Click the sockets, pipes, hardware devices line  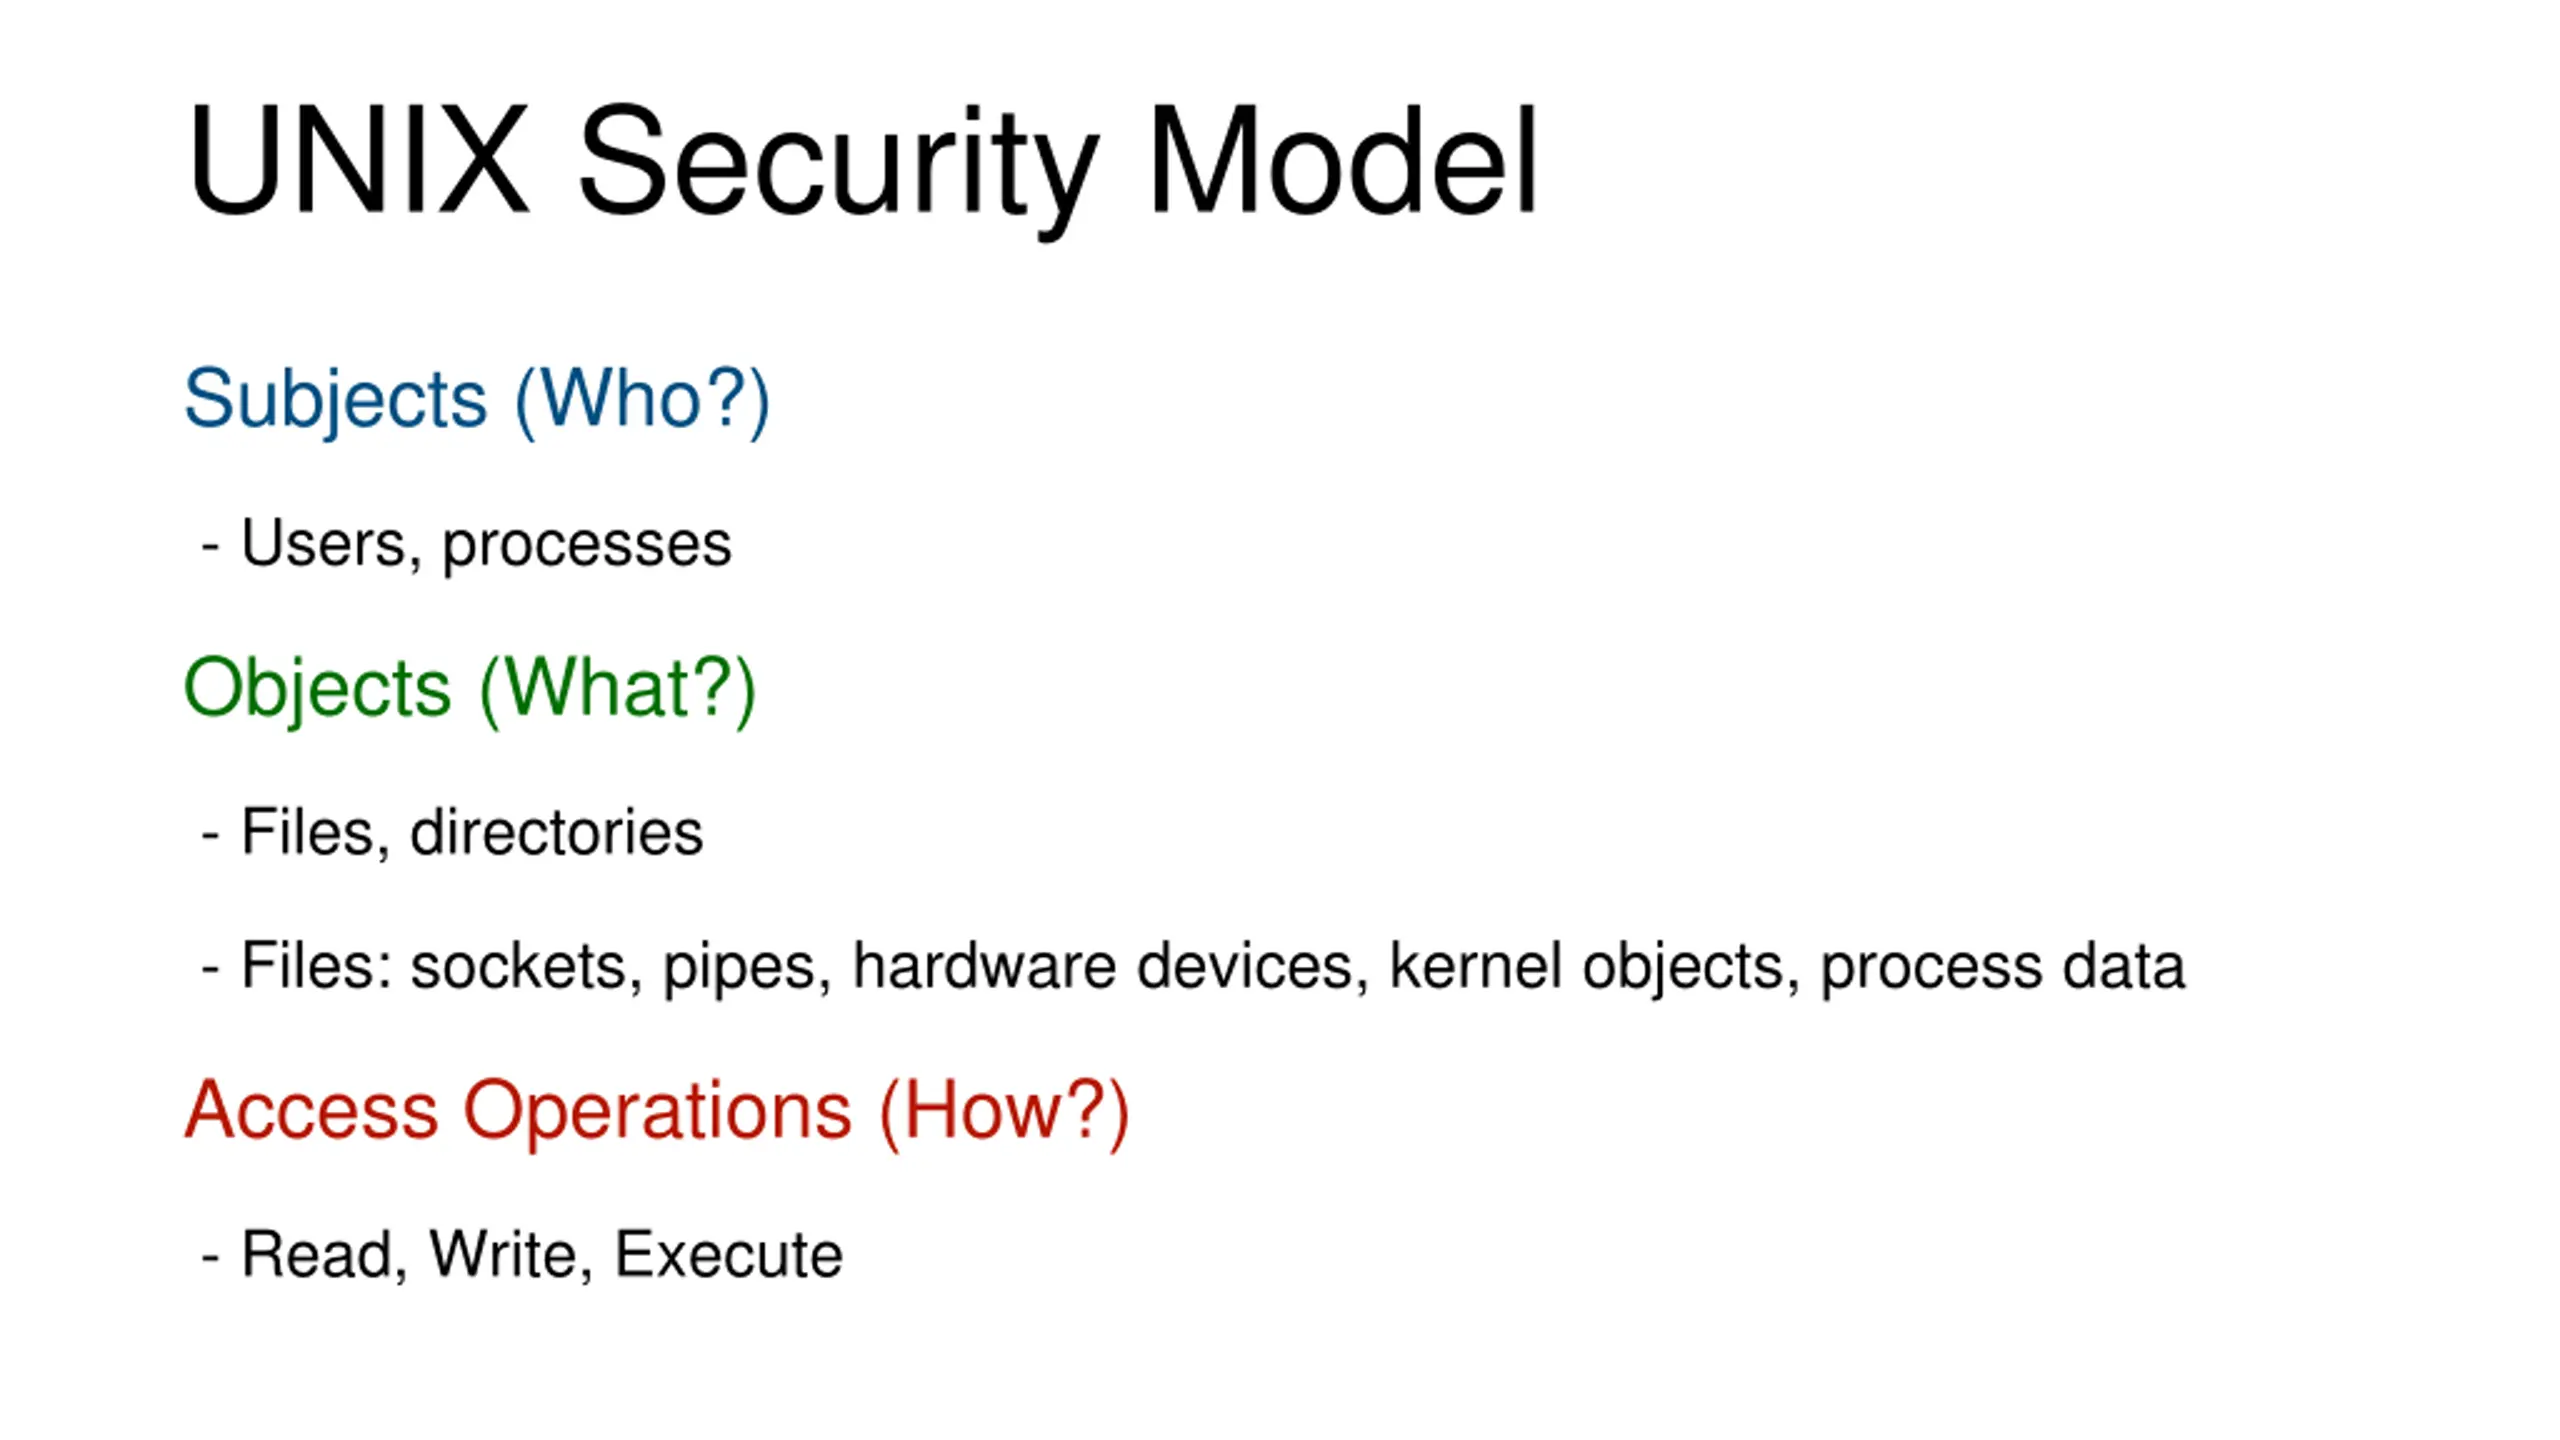(x=1193, y=968)
